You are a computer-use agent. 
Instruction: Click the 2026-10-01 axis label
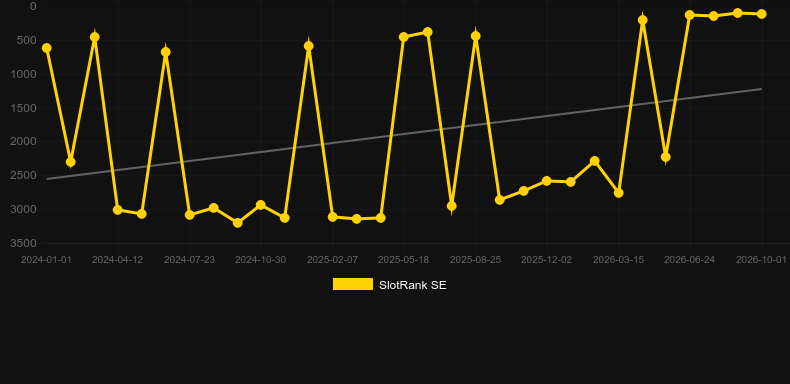(x=761, y=260)
